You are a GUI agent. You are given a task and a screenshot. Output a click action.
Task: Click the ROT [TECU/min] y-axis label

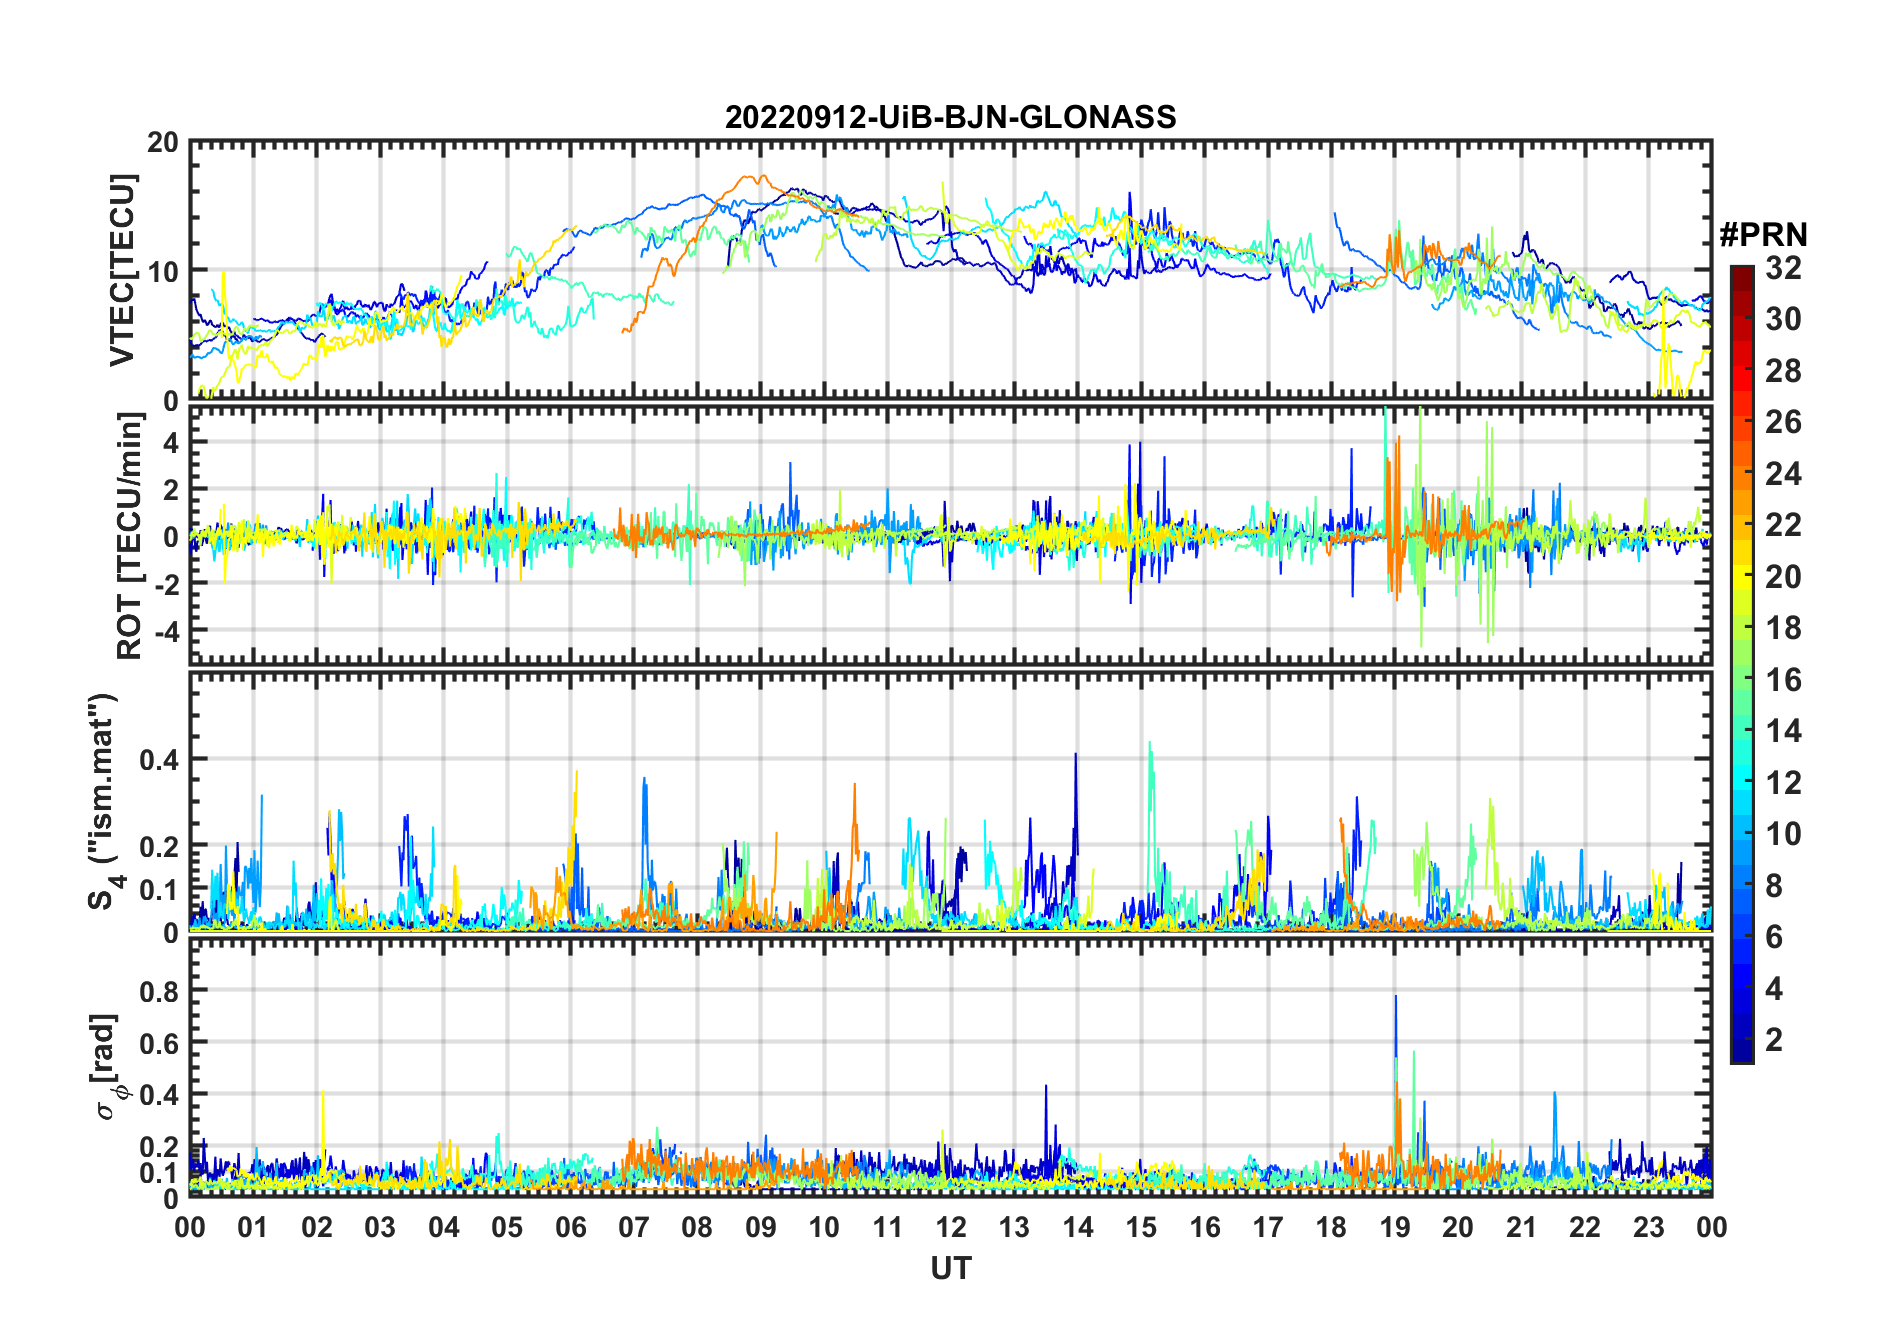pyautogui.click(x=129, y=535)
